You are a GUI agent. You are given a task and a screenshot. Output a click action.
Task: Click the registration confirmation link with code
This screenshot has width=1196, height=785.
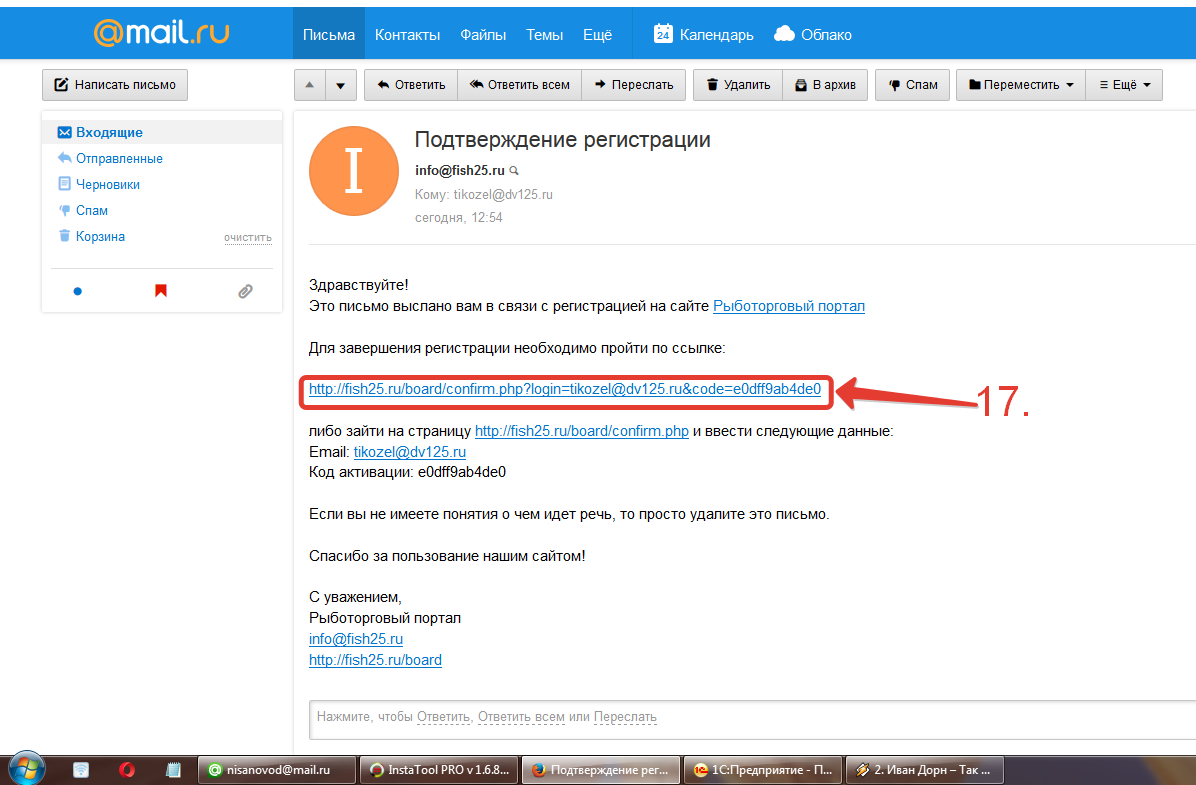(564, 390)
